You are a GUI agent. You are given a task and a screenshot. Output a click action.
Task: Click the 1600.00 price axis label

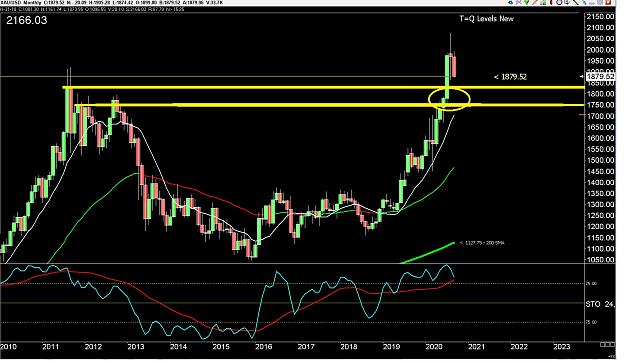(x=600, y=138)
